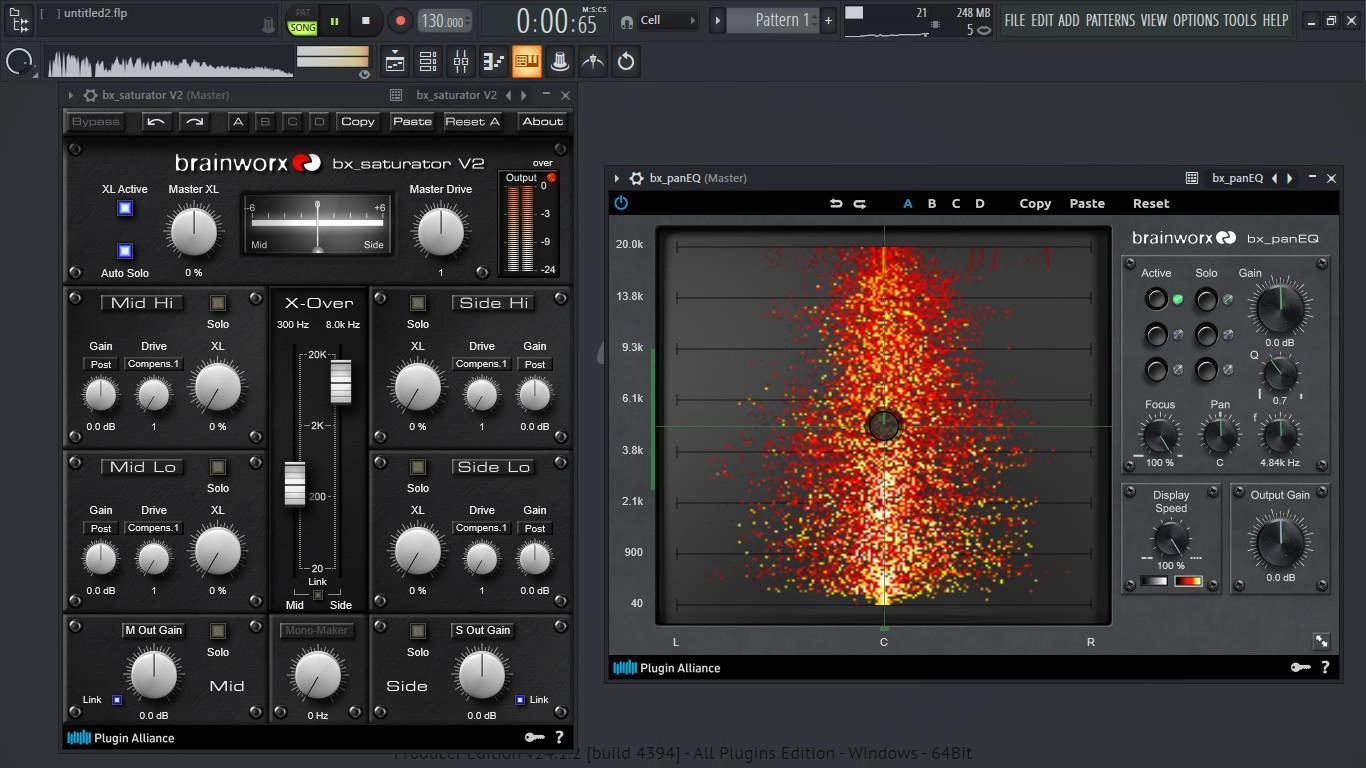
Task: Open Side Lo Gain Post dropdown
Action: 535,528
